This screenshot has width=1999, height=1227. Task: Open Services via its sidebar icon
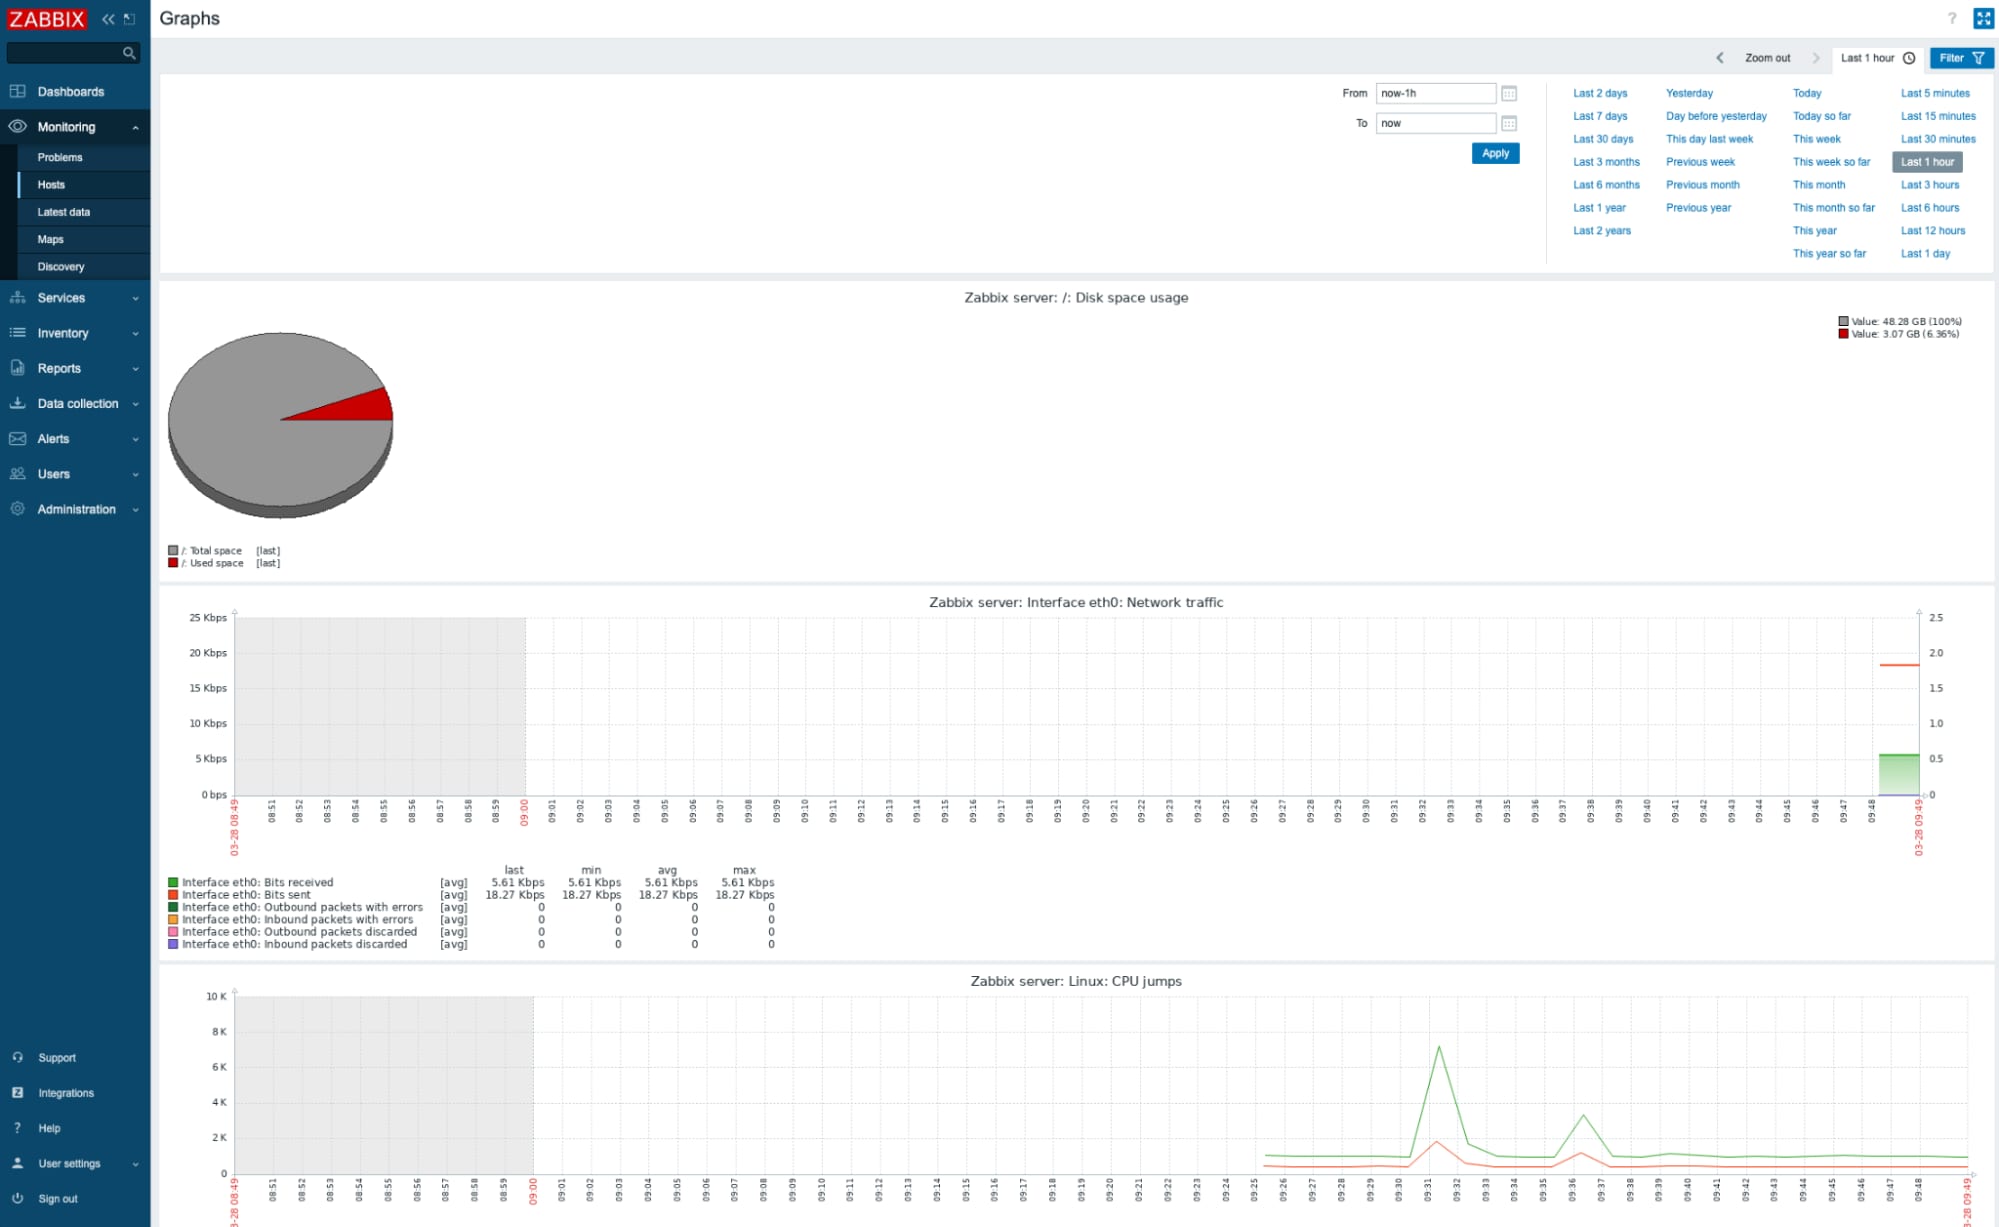pos(17,298)
